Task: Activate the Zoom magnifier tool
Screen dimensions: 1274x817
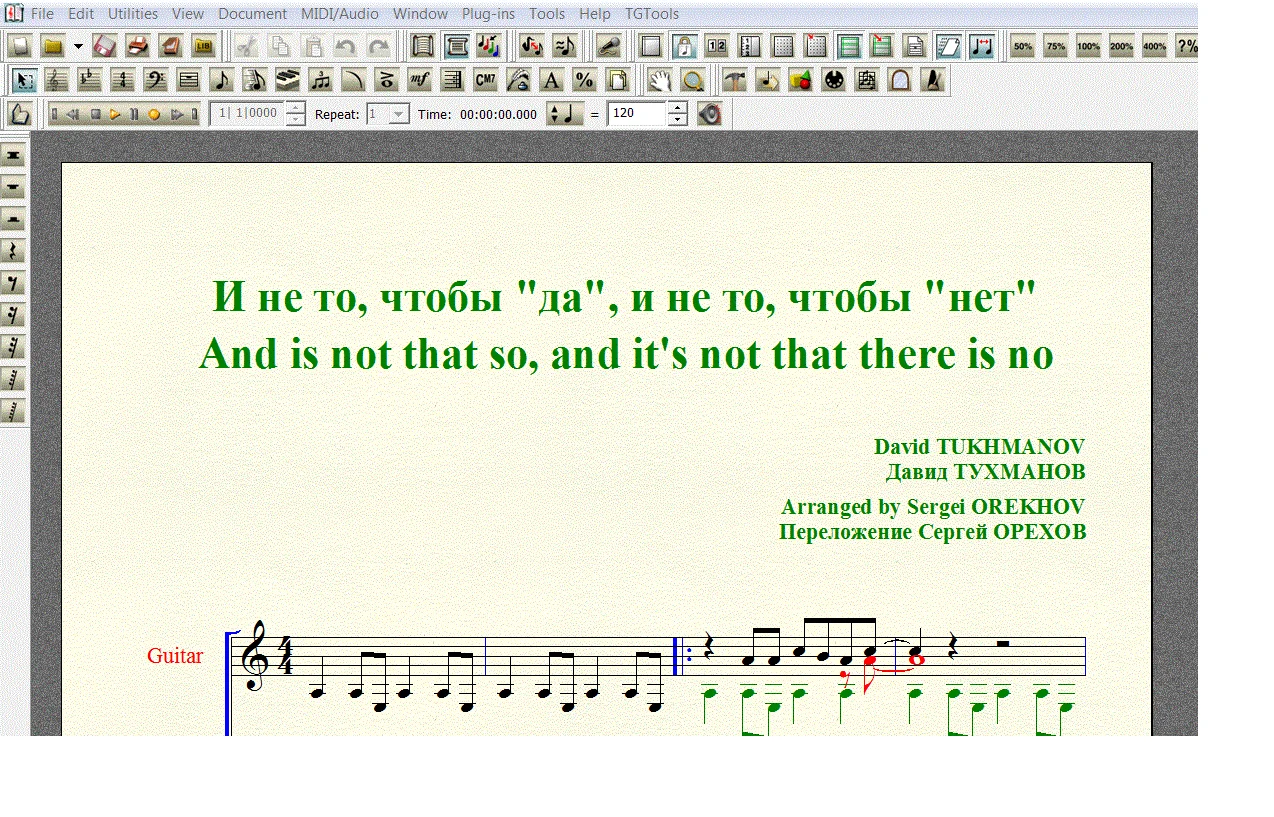Action: tap(692, 80)
